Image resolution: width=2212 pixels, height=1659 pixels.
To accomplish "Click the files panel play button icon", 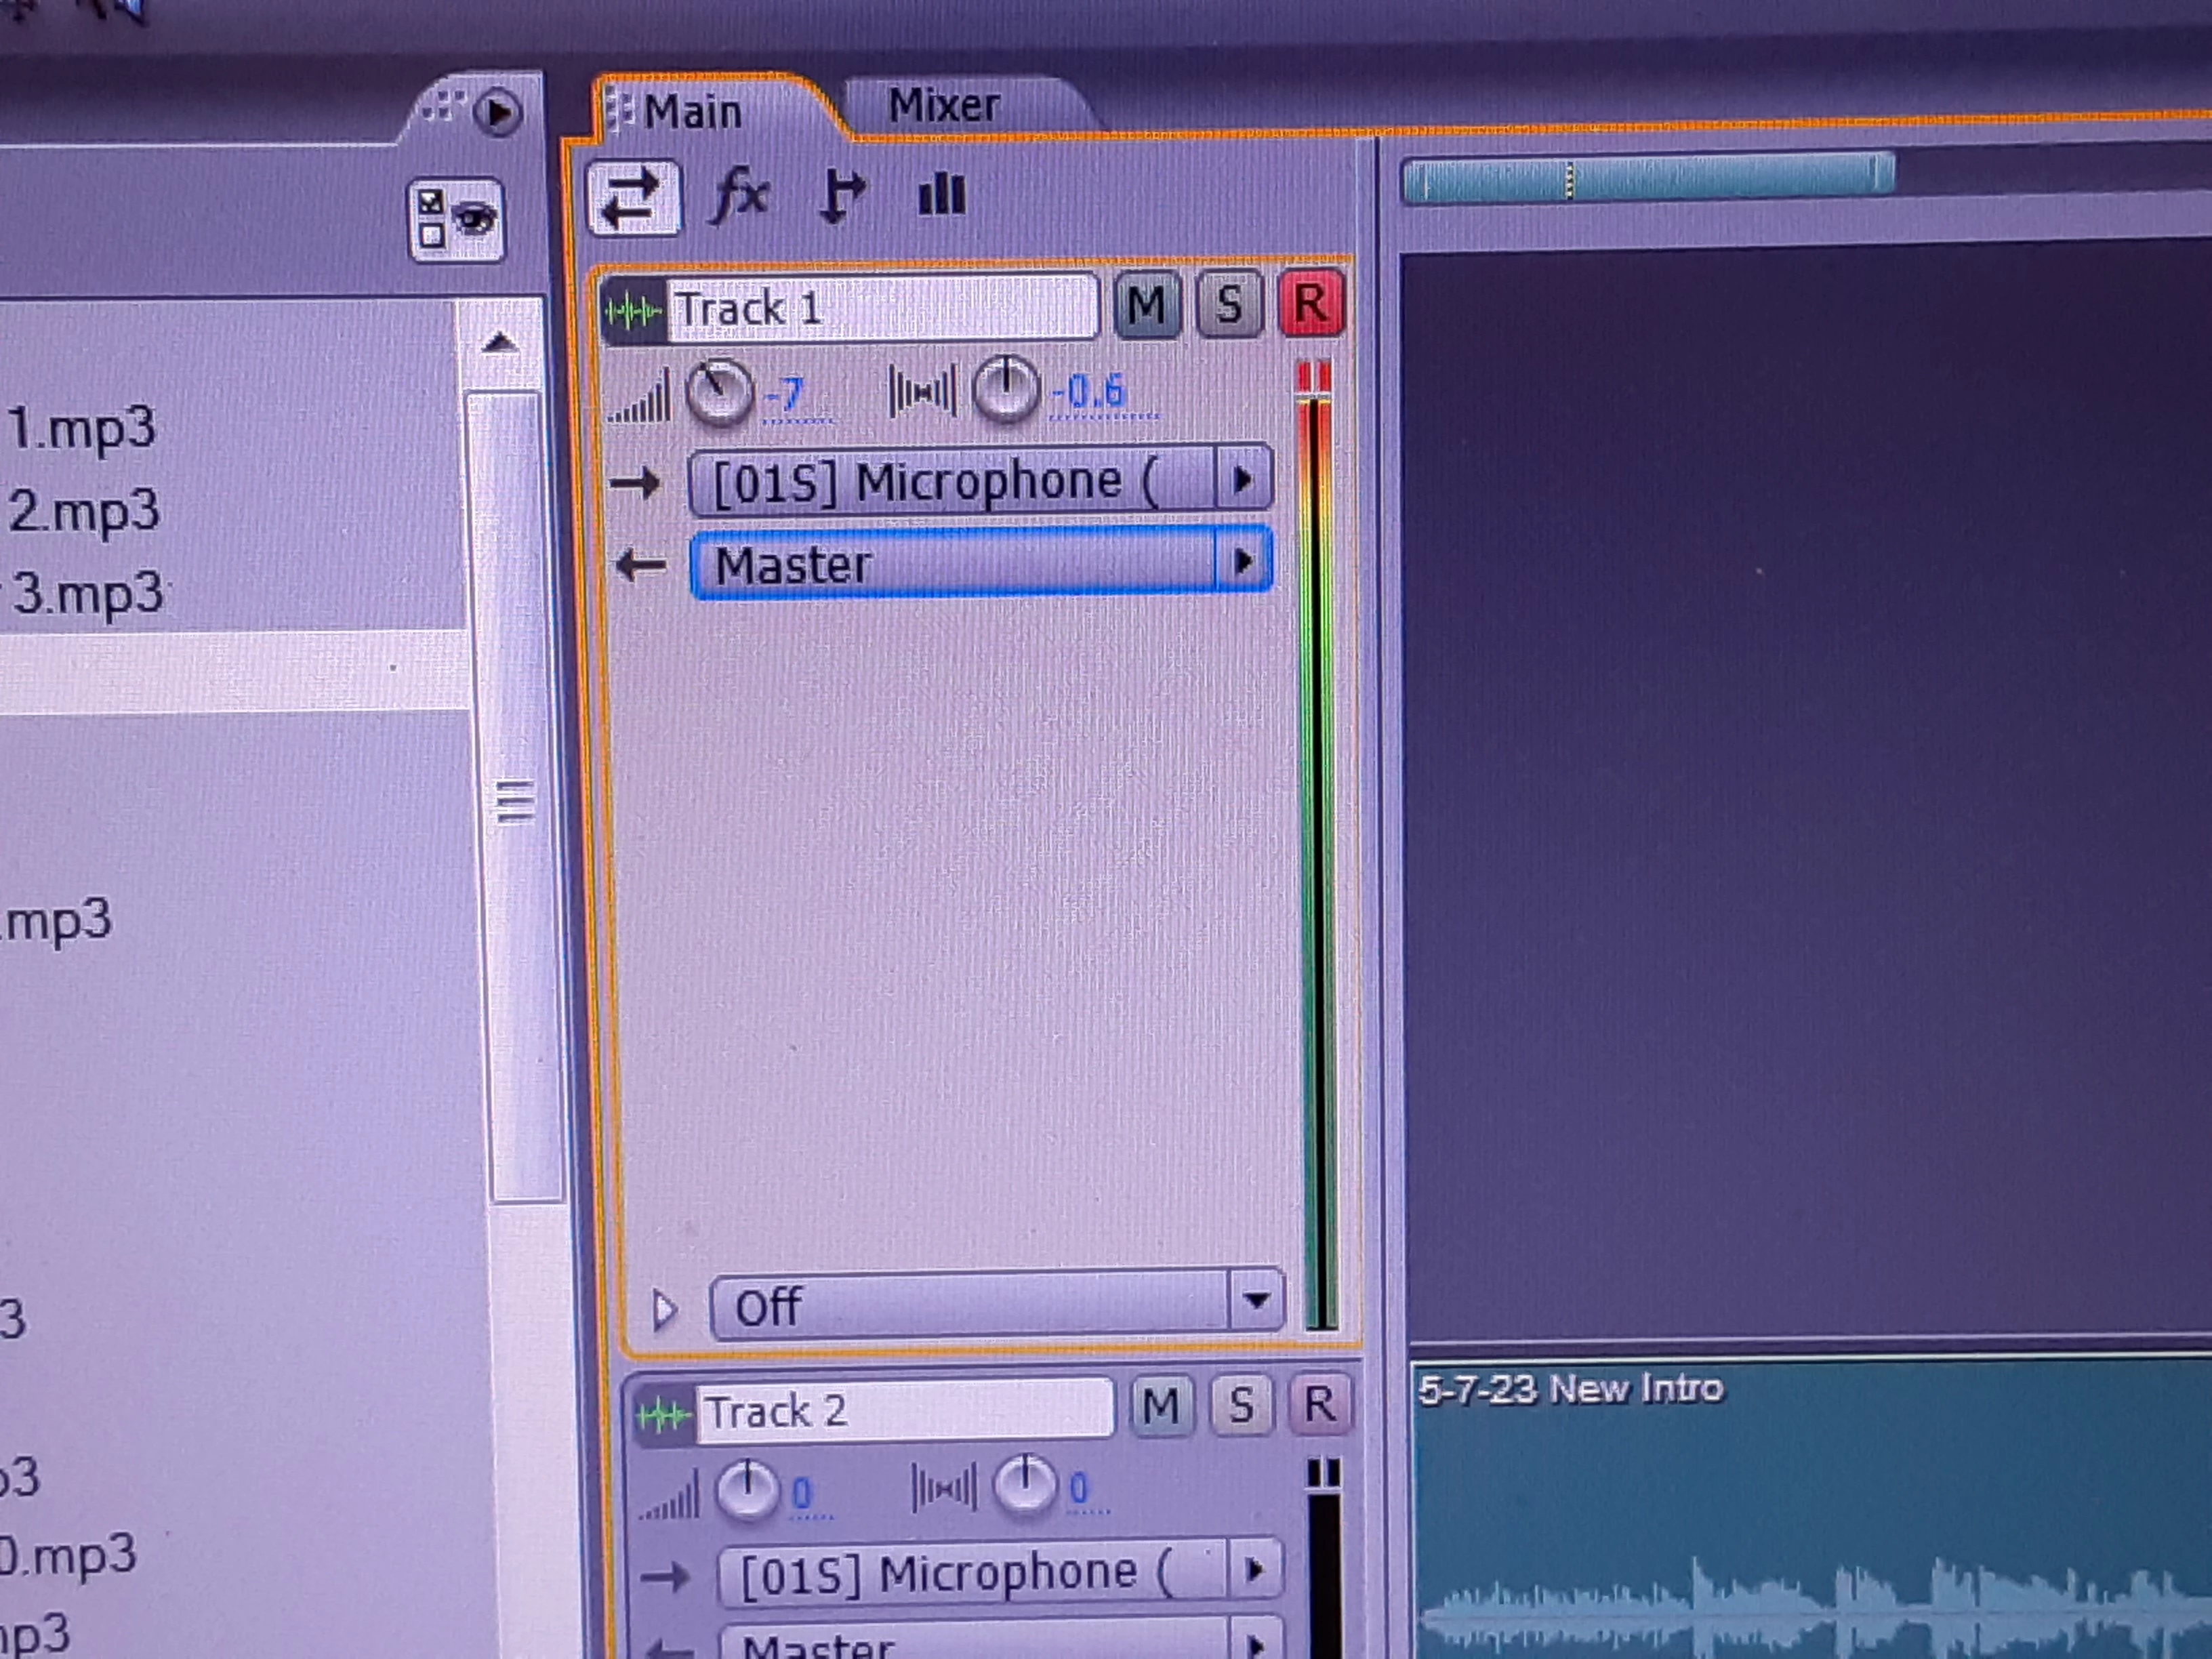I will pos(497,112).
